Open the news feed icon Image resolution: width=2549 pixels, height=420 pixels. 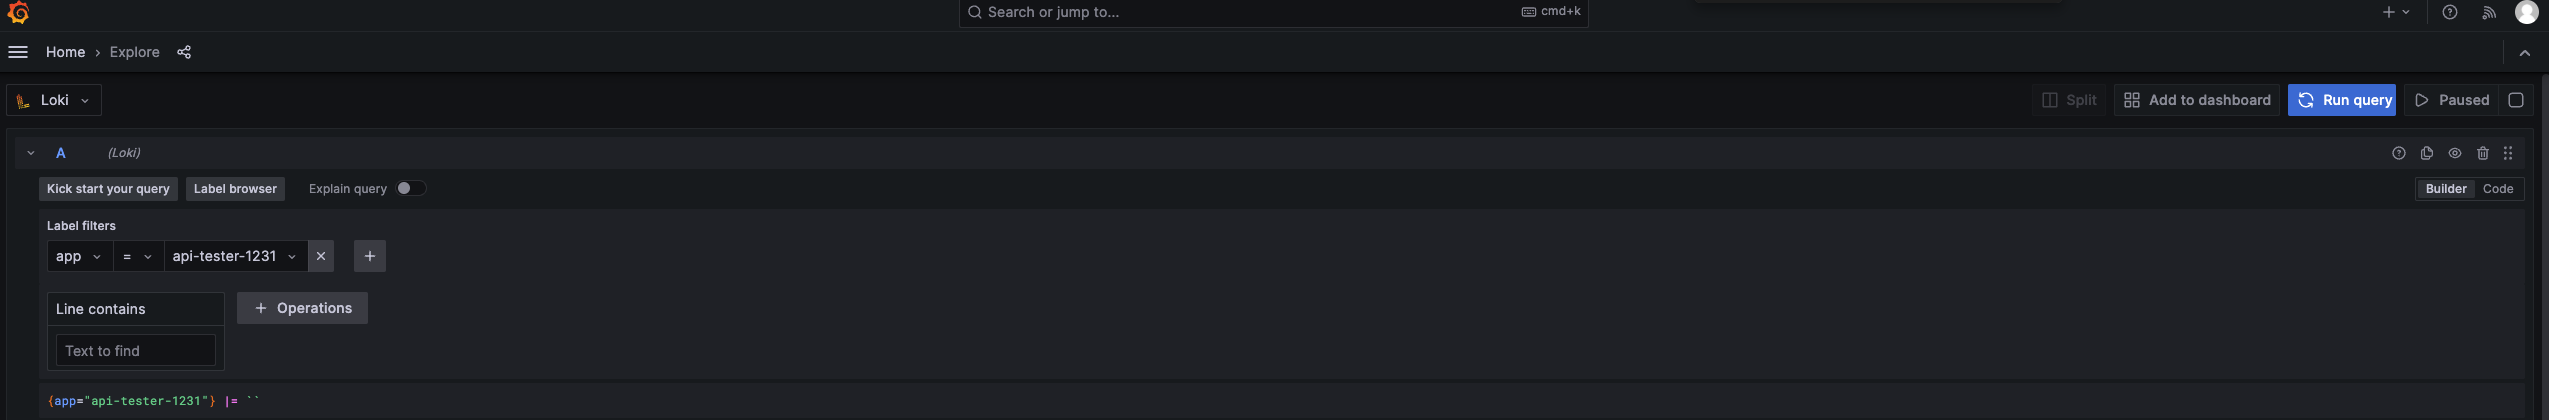(x=2489, y=12)
